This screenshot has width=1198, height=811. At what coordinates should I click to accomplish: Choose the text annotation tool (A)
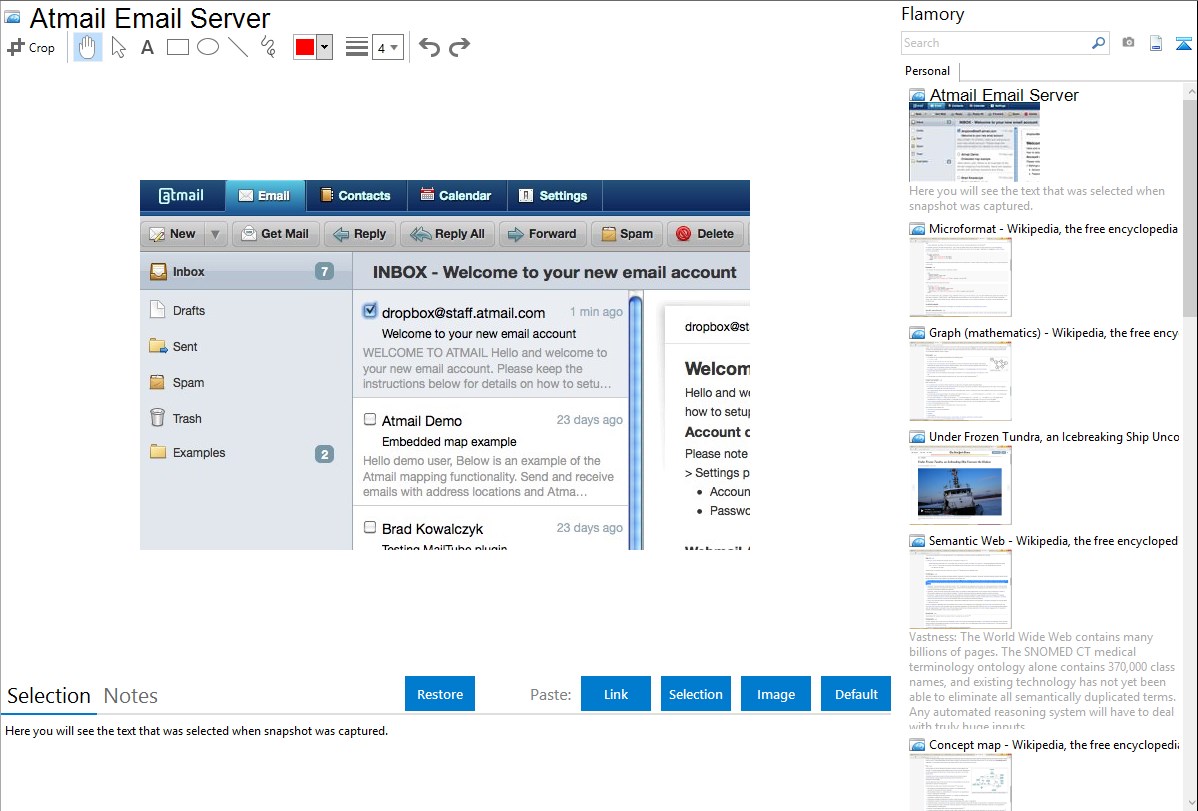(147, 47)
